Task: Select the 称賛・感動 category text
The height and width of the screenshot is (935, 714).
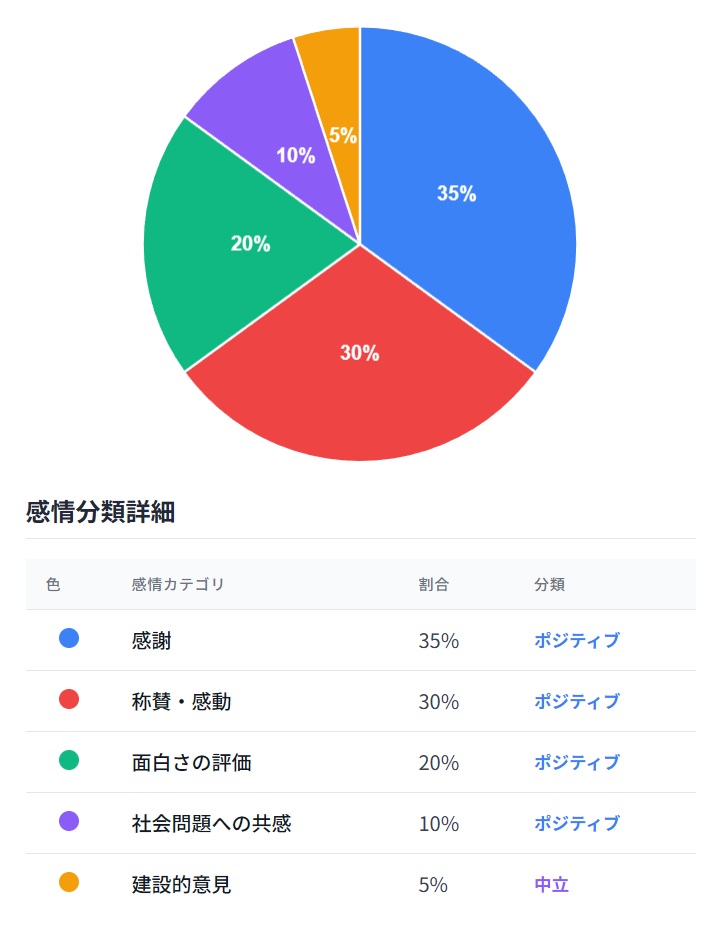Action: (181, 701)
